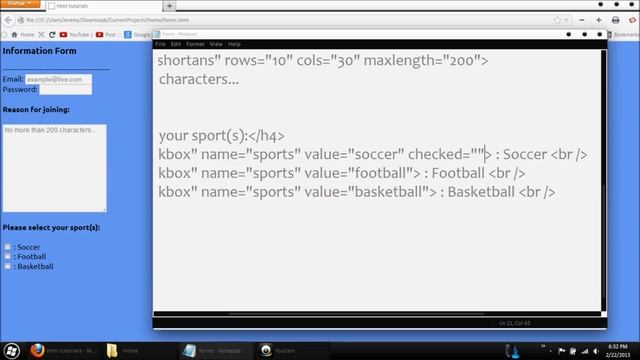
Task: Click the maxlength="200" code line
Action: click(x=323, y=60)
